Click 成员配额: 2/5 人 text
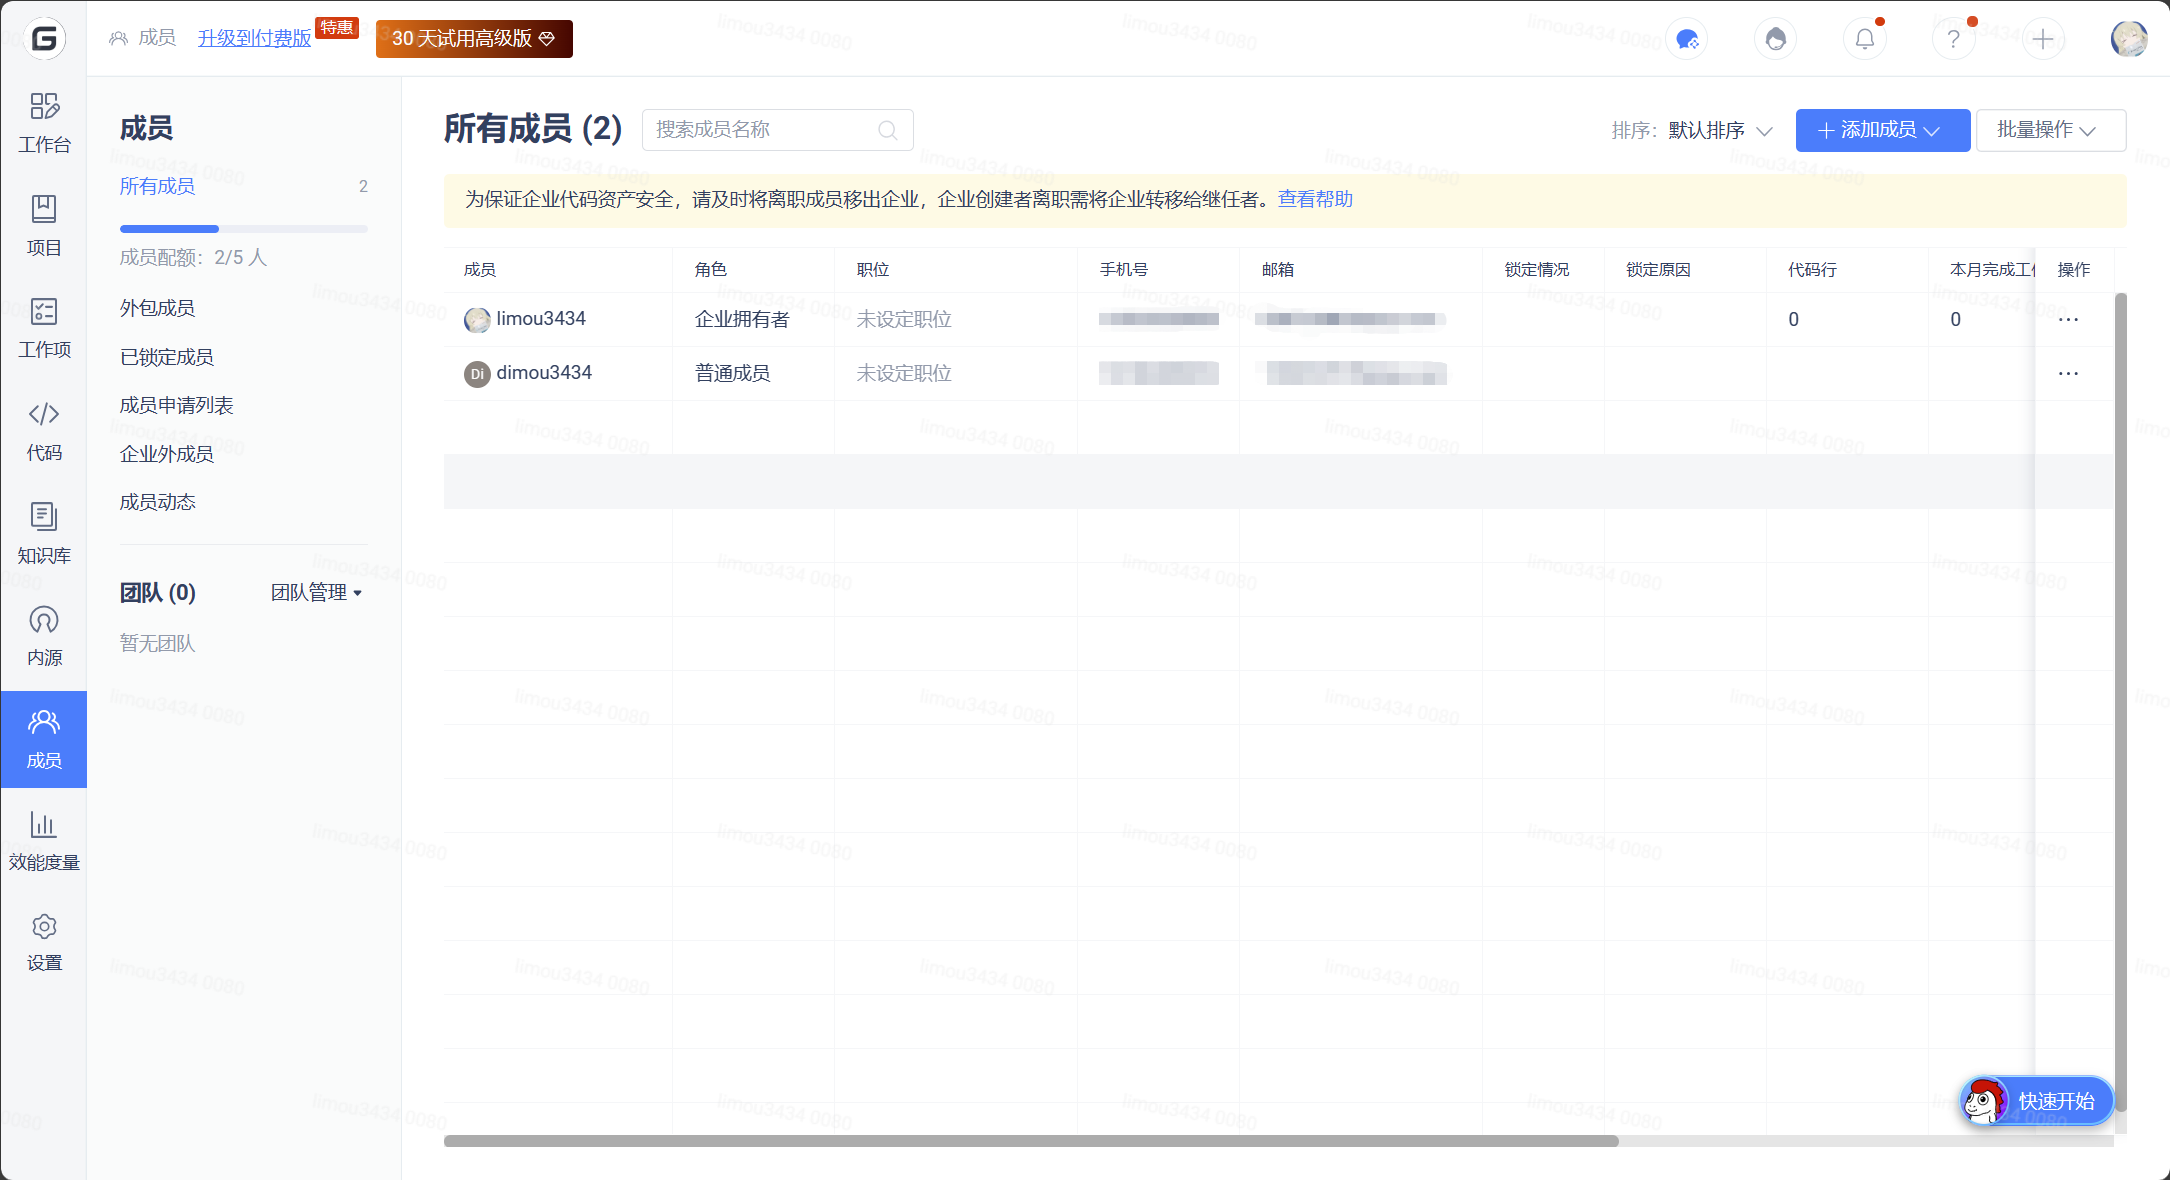 click(193, 258)
